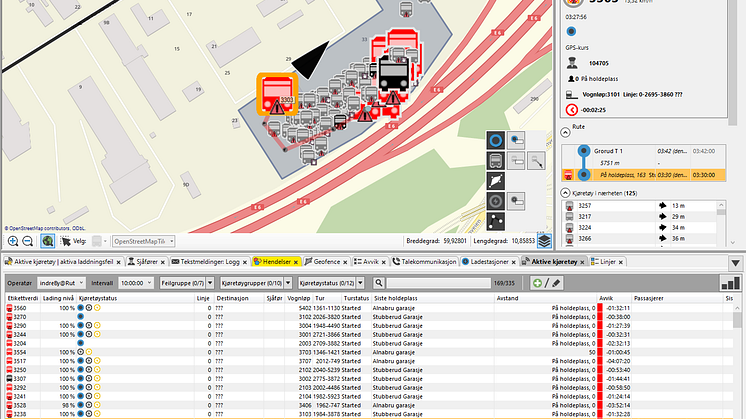746x419 pixels.
Task: Open the Telekommunikasjon tab
Action: point(424,262)
